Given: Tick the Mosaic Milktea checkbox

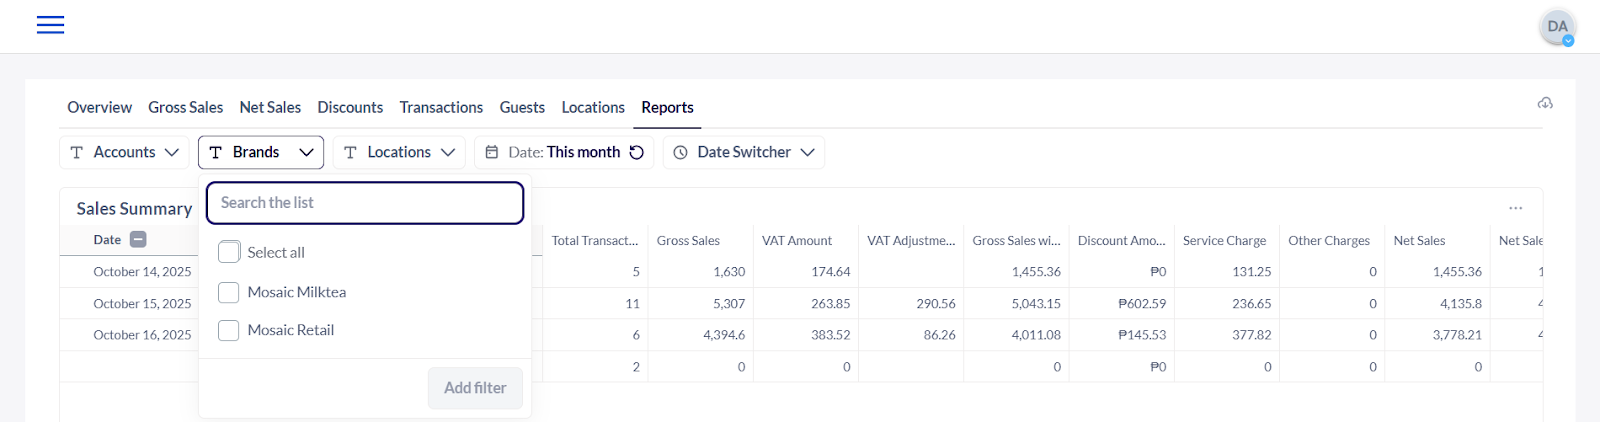Looking at the screenshot, I should pyautogui.click(x=229, y=292).
